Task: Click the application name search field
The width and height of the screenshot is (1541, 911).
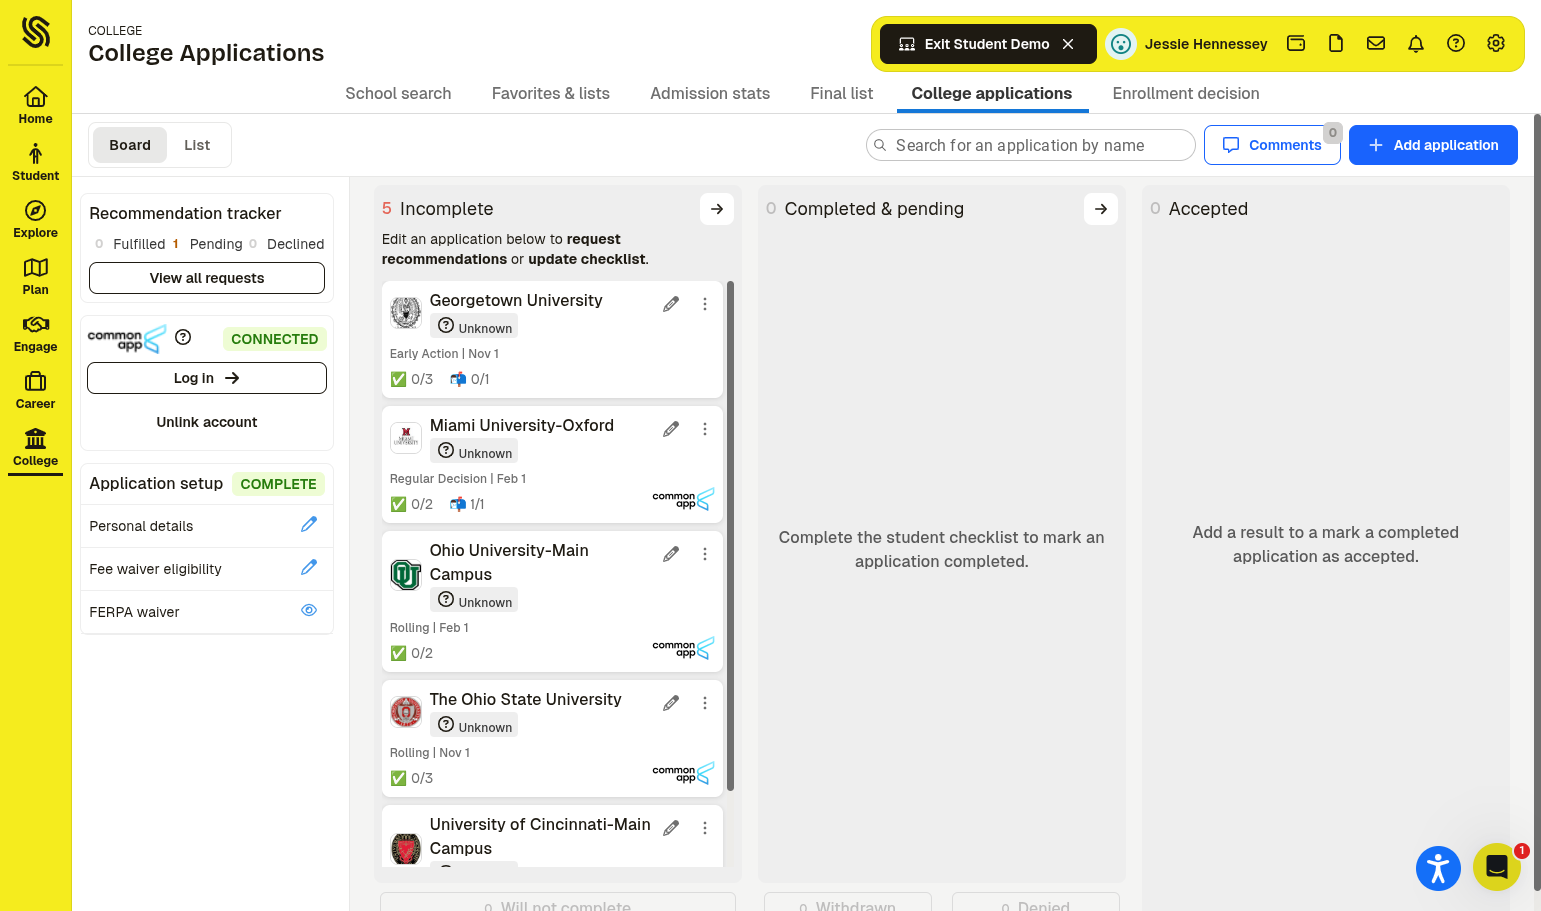Action: 1031,145
